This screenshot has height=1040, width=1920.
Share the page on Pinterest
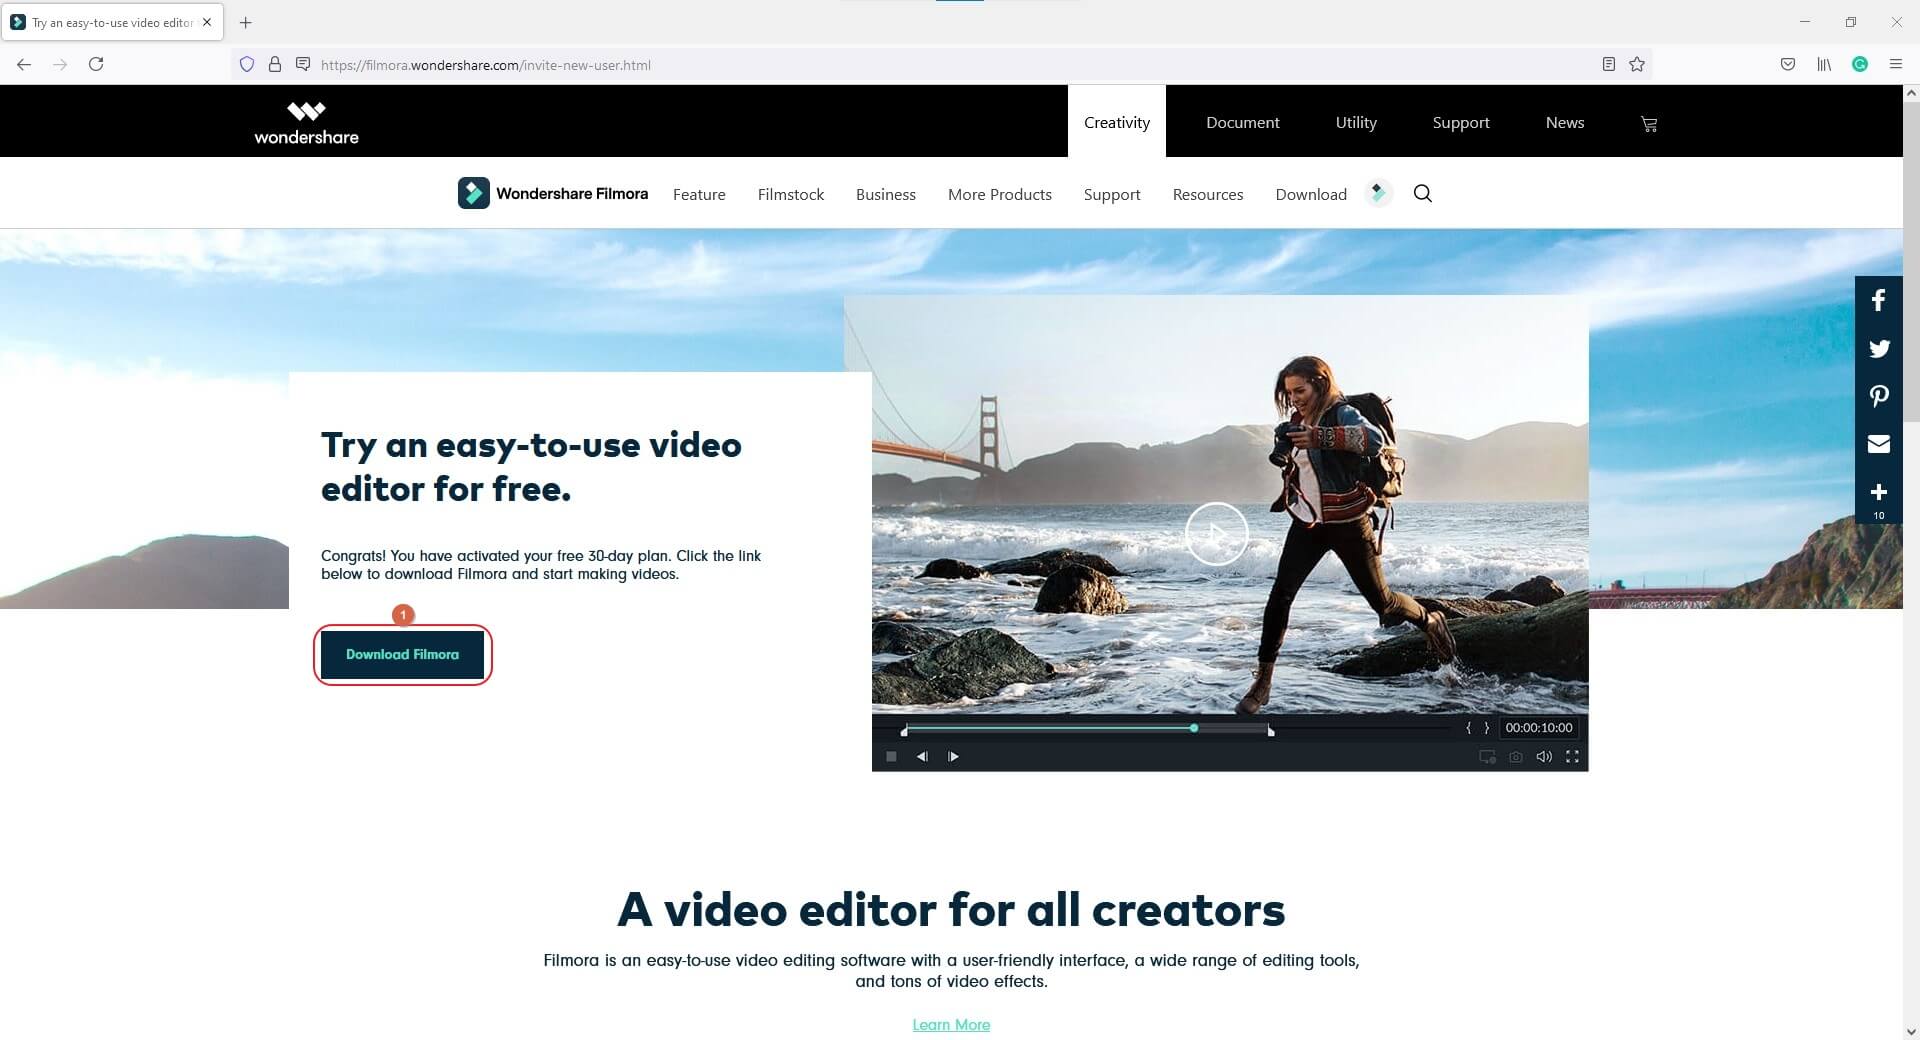(1879, 396)
